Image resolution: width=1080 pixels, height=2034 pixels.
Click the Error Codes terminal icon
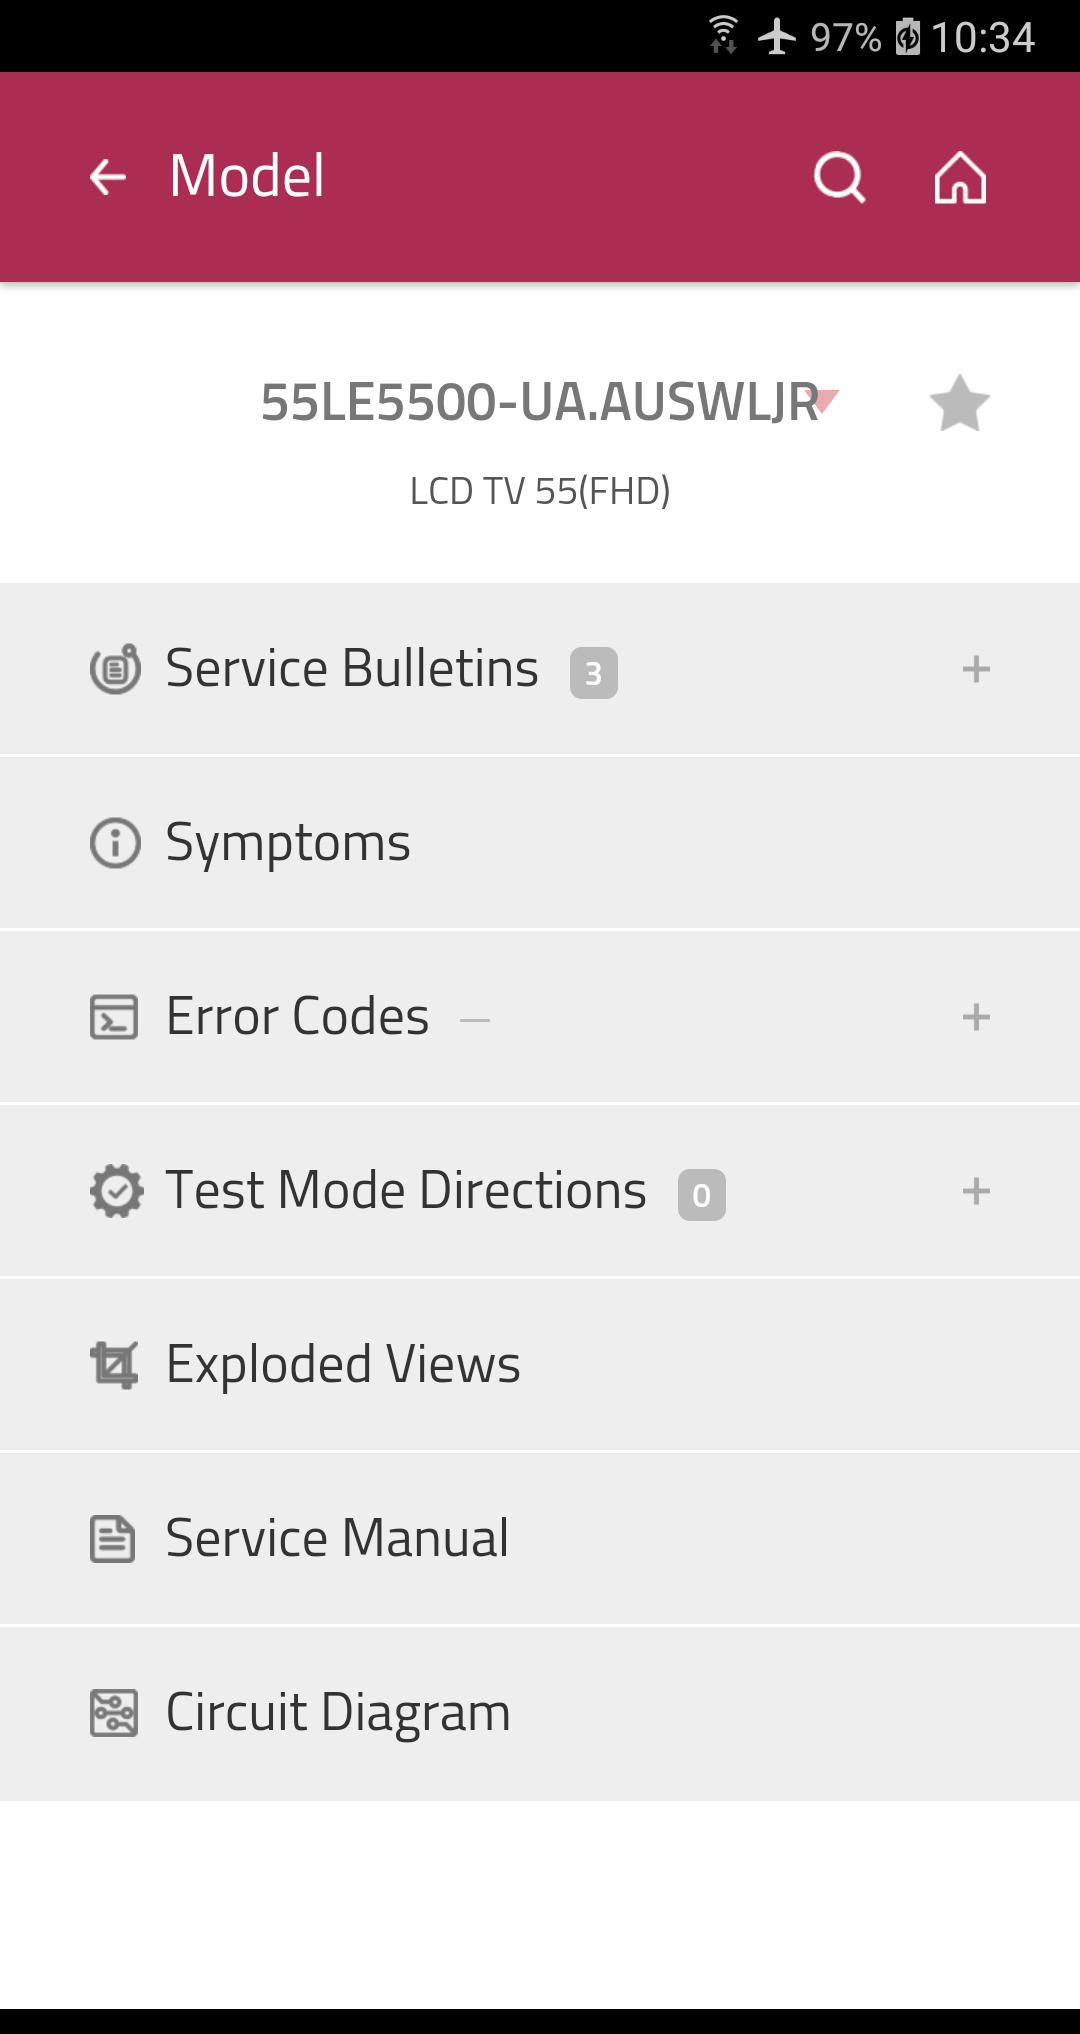114,1017
